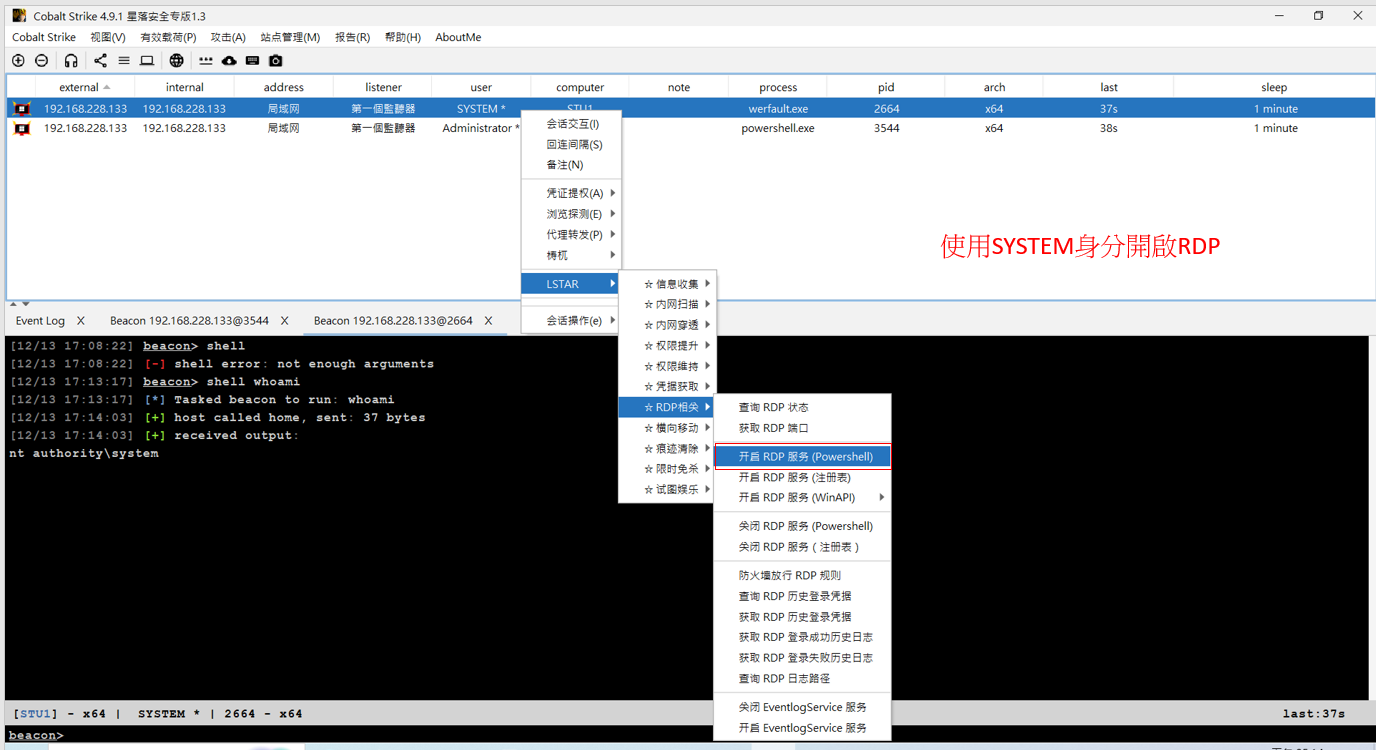The image size is (1376, 750).
Task: Open the AboutMe menu
Action: pyautogui.click(x=458, y=37)
